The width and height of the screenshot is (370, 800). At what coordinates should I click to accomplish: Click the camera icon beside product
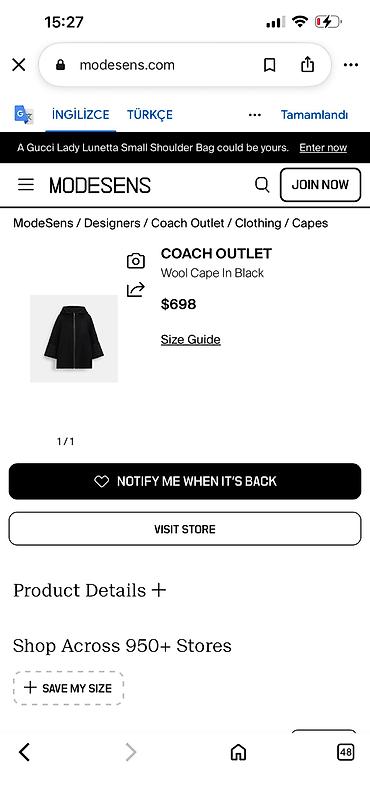click(x=136, y=261)
